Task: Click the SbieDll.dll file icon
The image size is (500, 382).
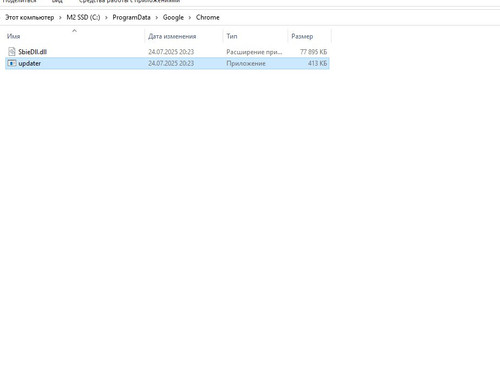Action: pyautogui.click(x=12, y=52)
